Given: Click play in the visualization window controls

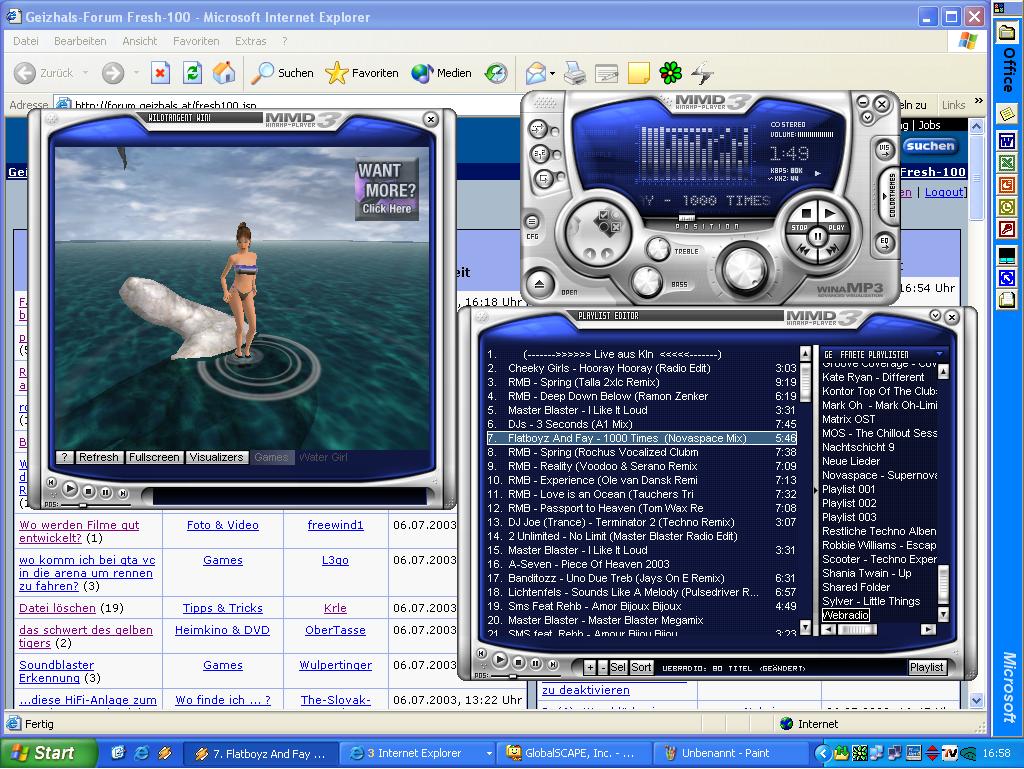Looking at the screenshot, I should tap(70, 489).
